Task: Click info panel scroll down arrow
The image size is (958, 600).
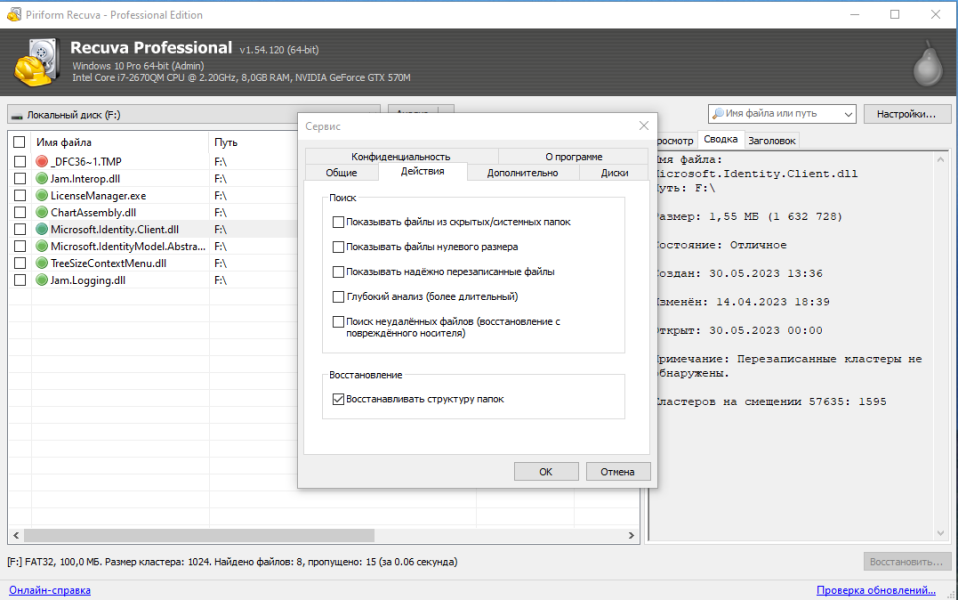Action: click(940, 533)
